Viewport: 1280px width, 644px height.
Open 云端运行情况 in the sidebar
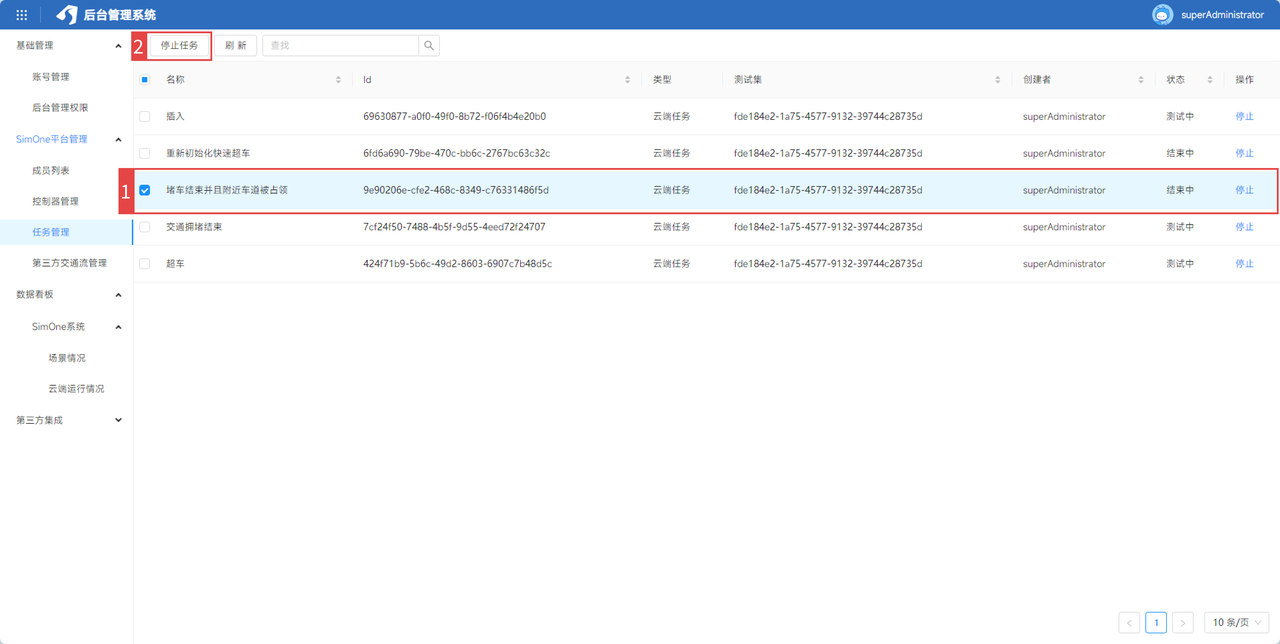pyautogui.click(x=76, y=389)
